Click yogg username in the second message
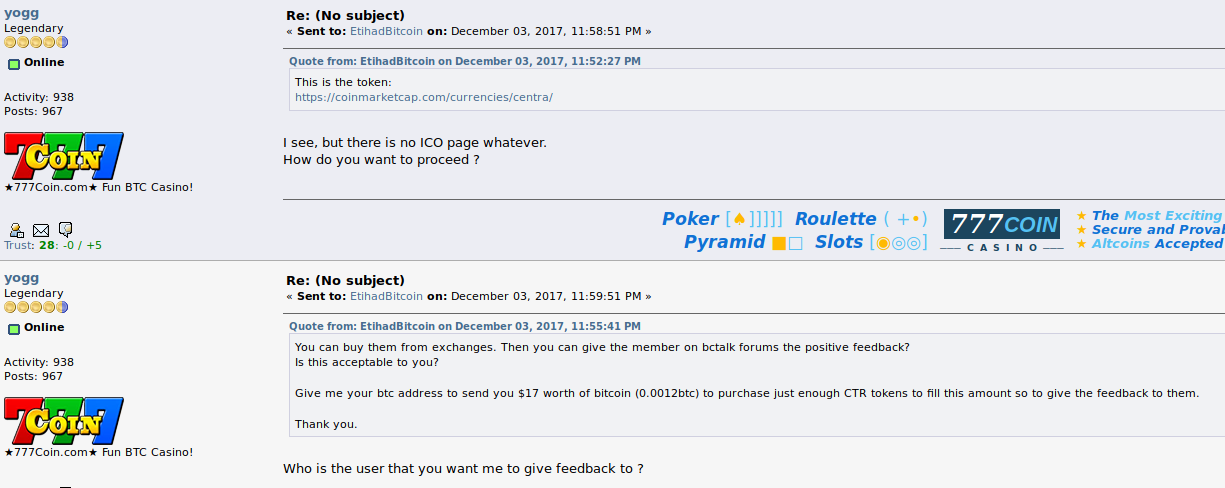Viewport: 1225px width, 488px height. coord(22,279)
